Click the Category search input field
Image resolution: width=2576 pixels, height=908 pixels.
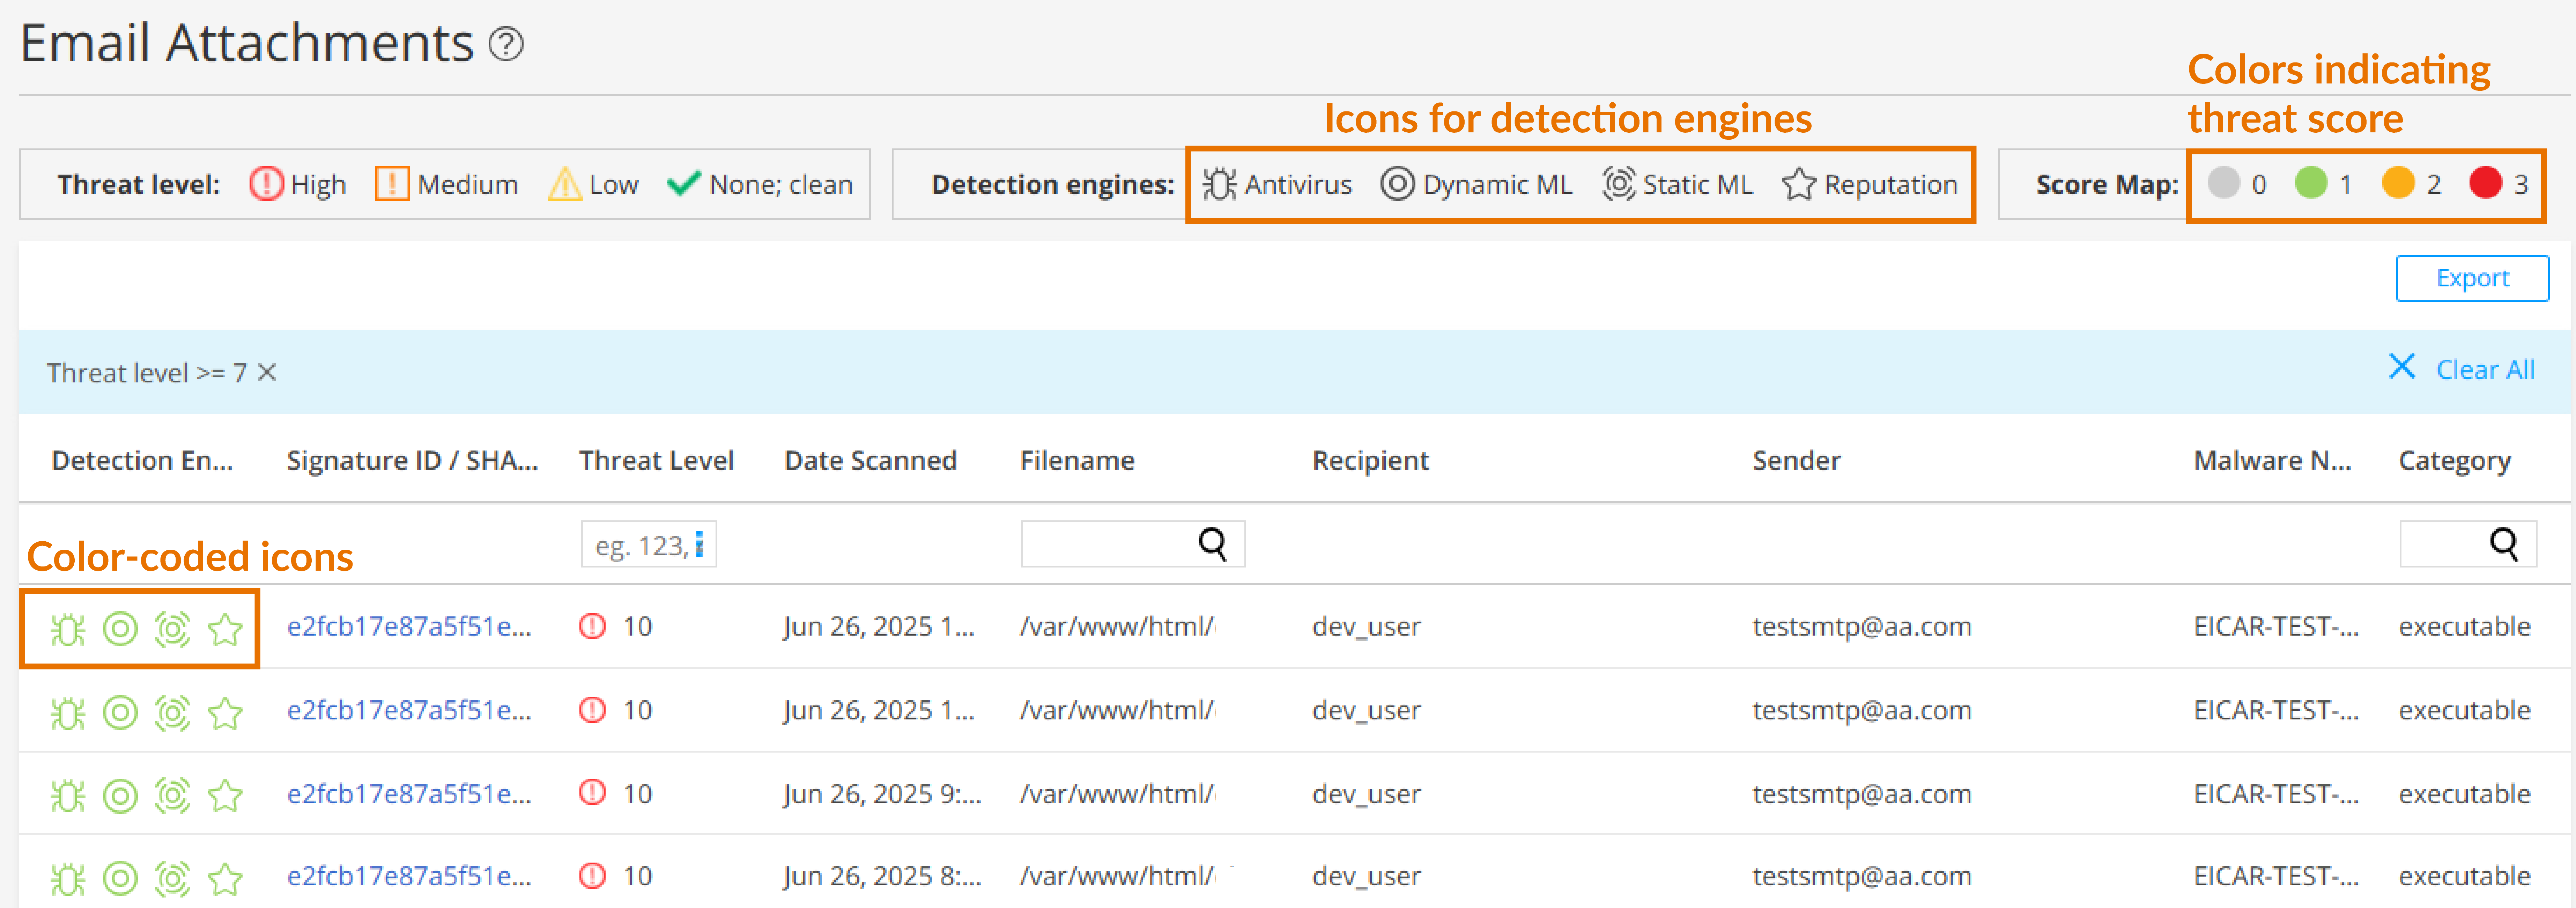click(2444, 544)
